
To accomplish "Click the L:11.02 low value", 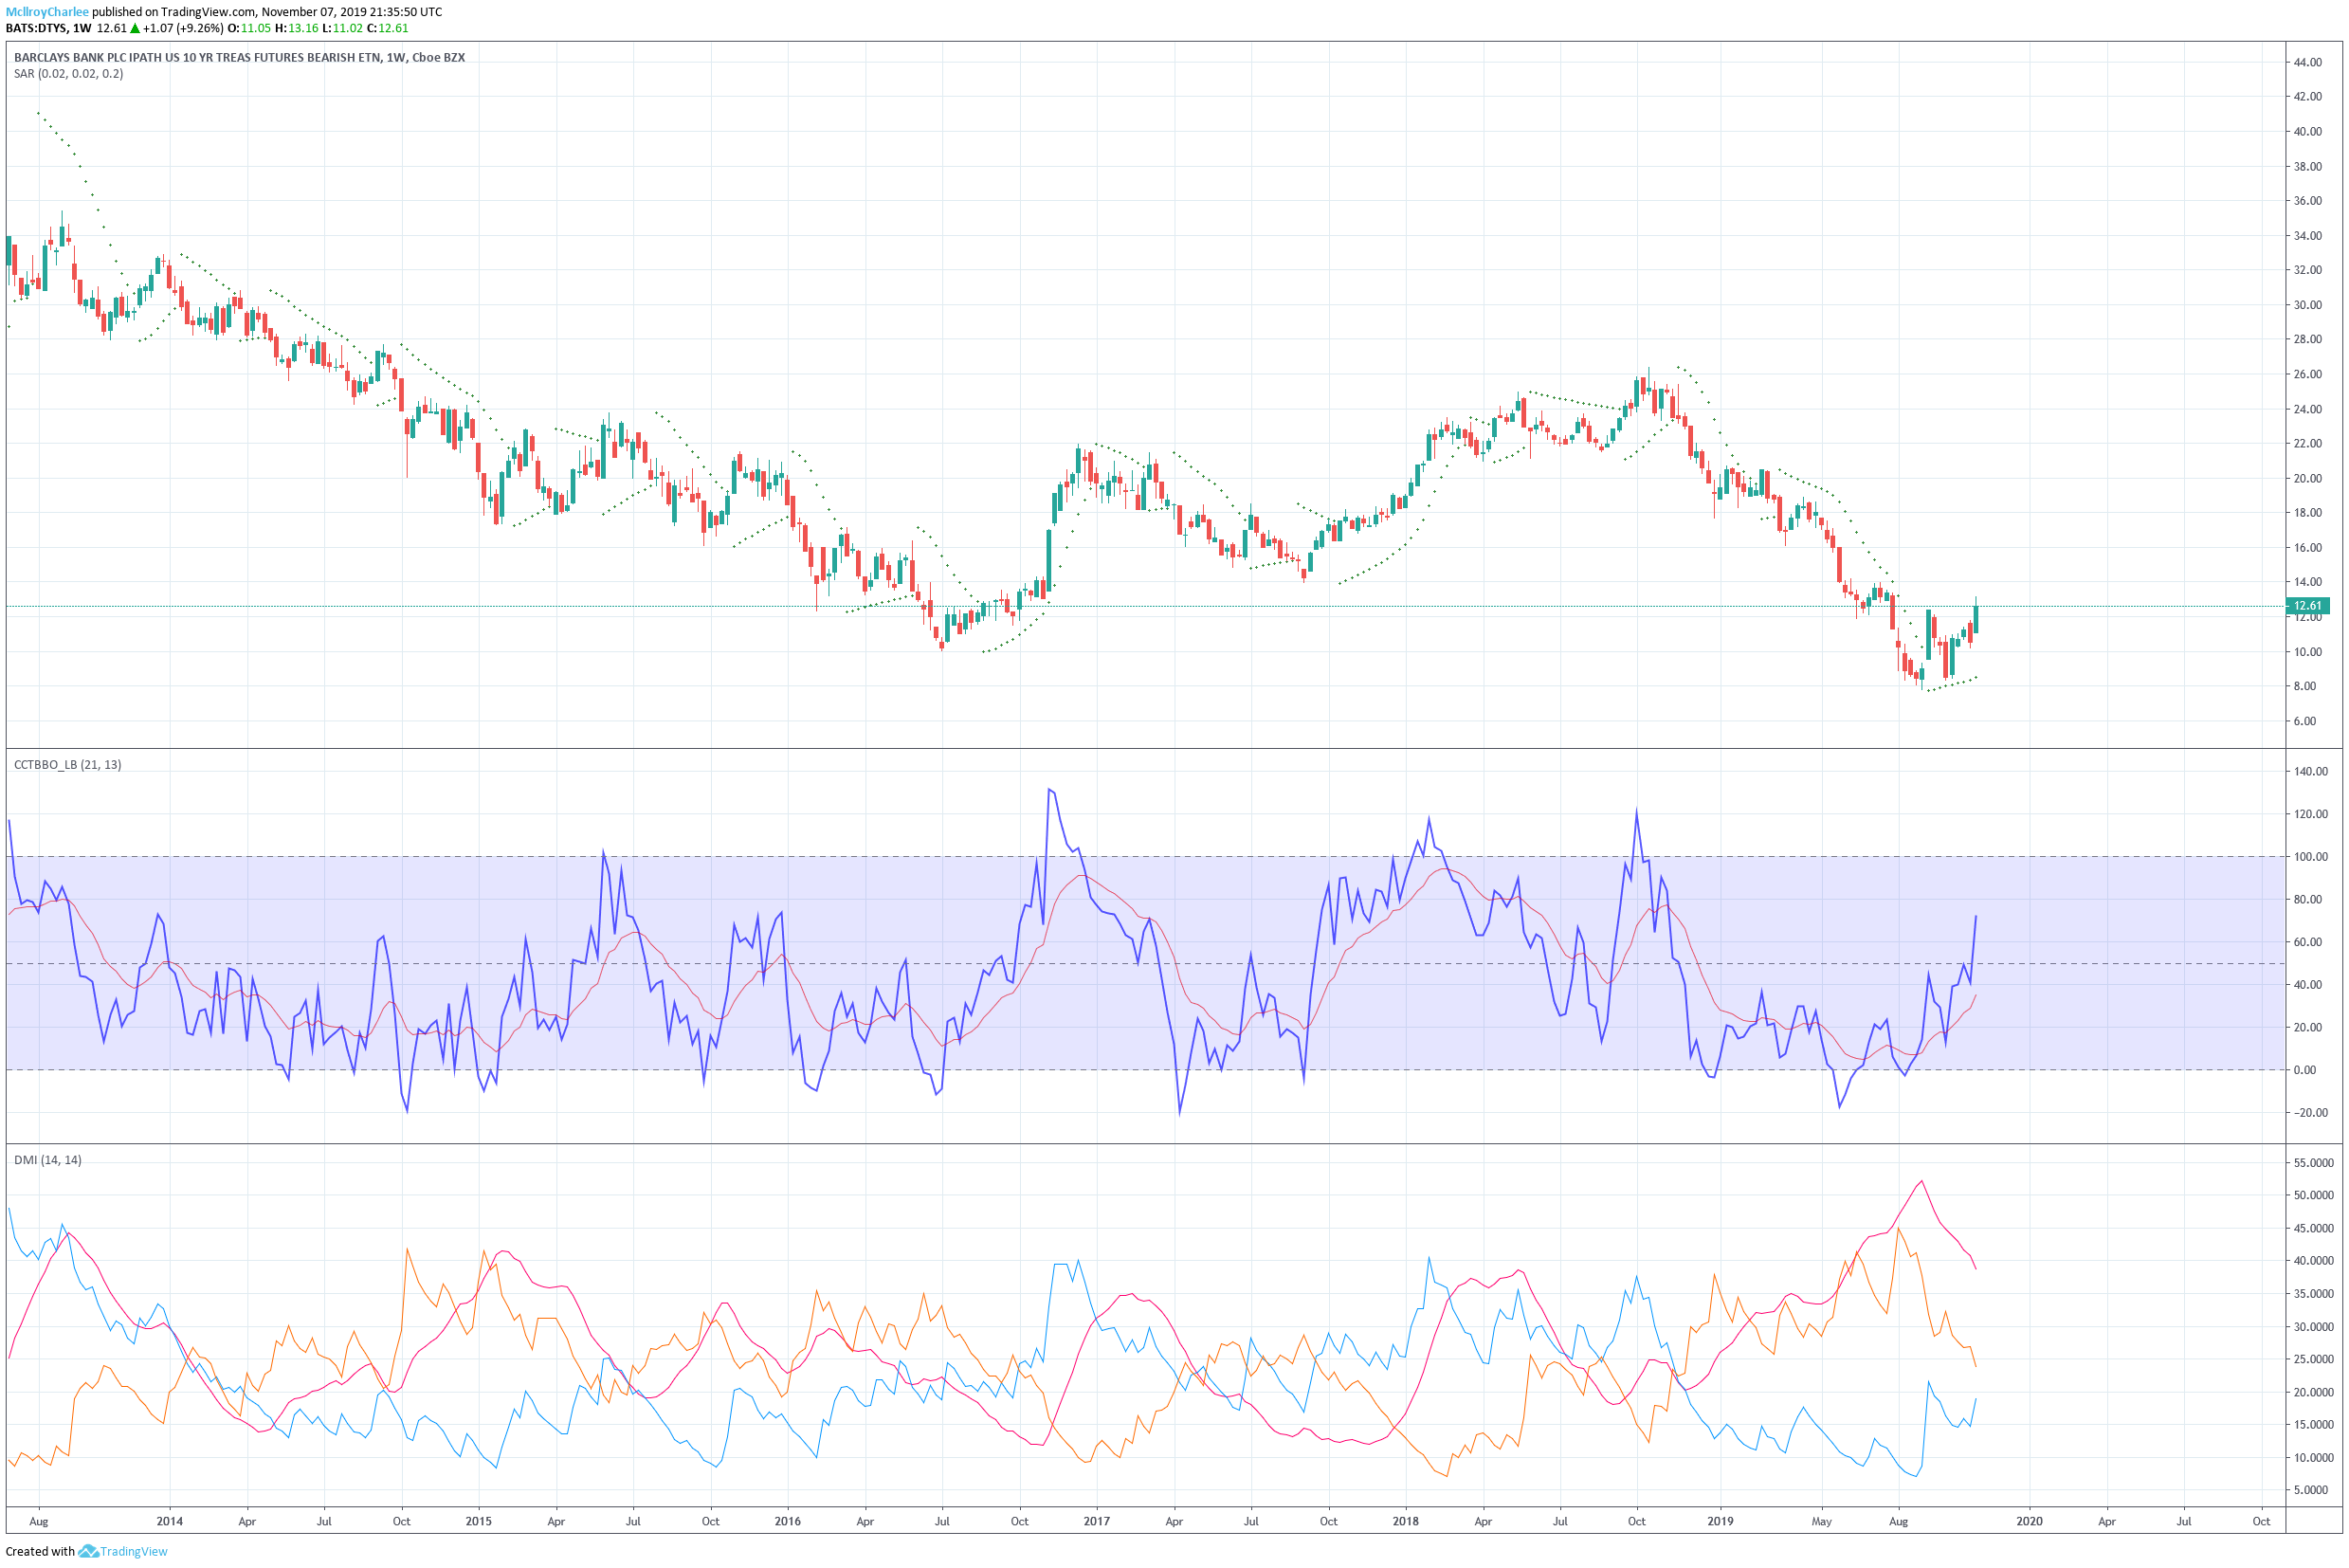I will (342, 28).
